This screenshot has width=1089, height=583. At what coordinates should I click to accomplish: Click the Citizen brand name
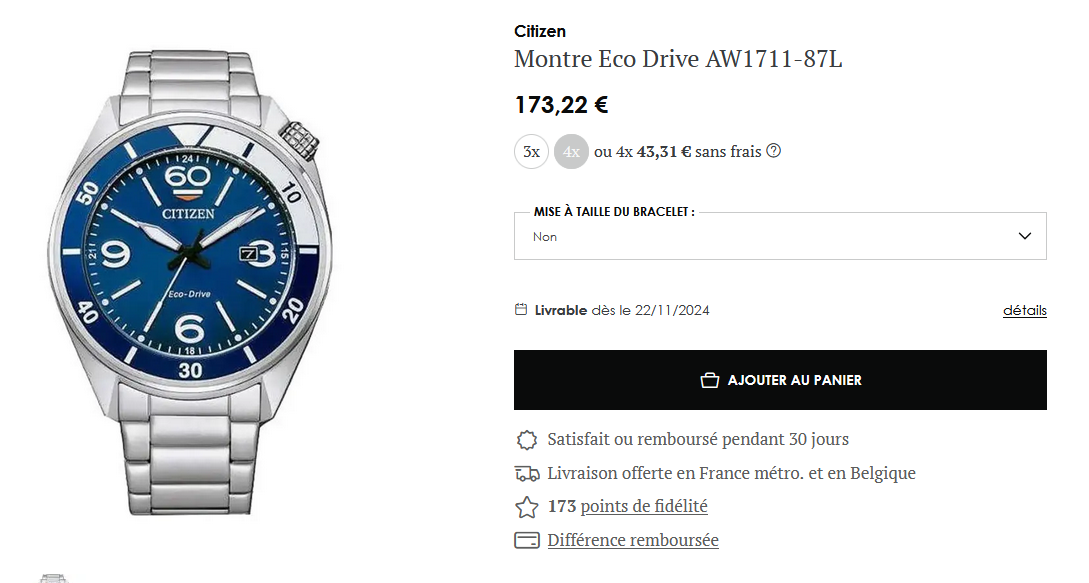click(540, 31)
